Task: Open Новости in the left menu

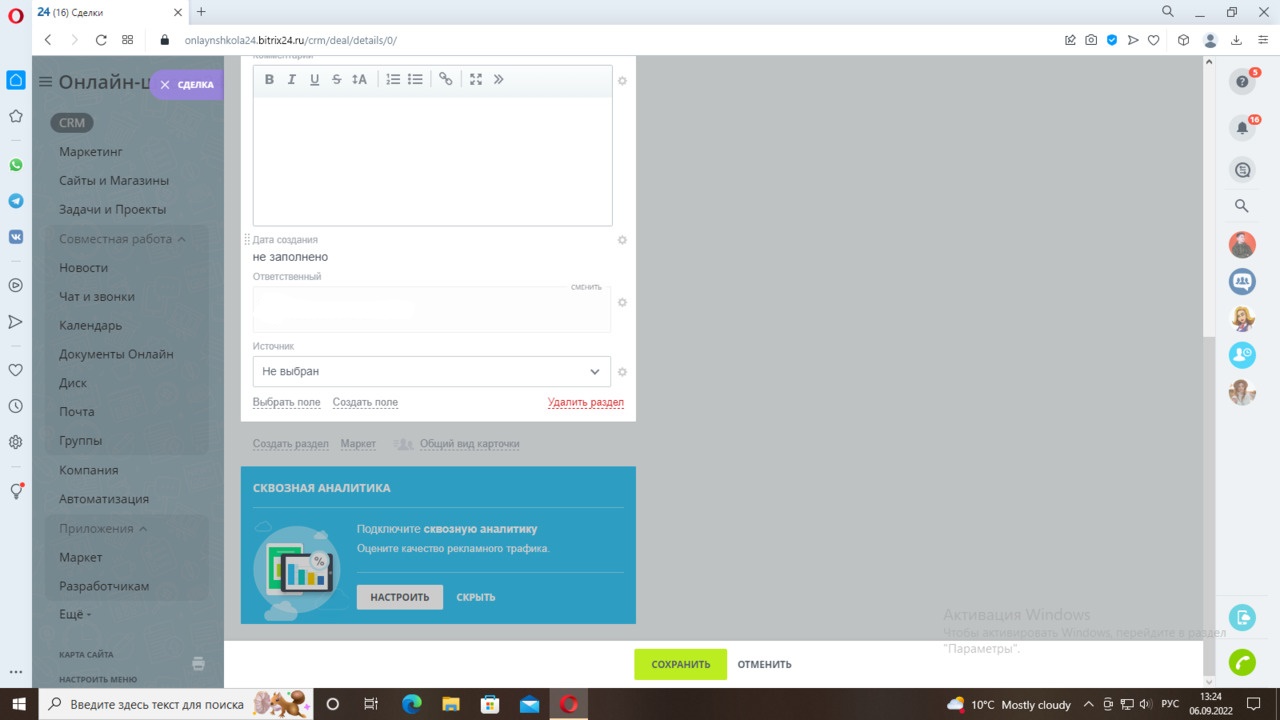Action: tap(84, 268)
